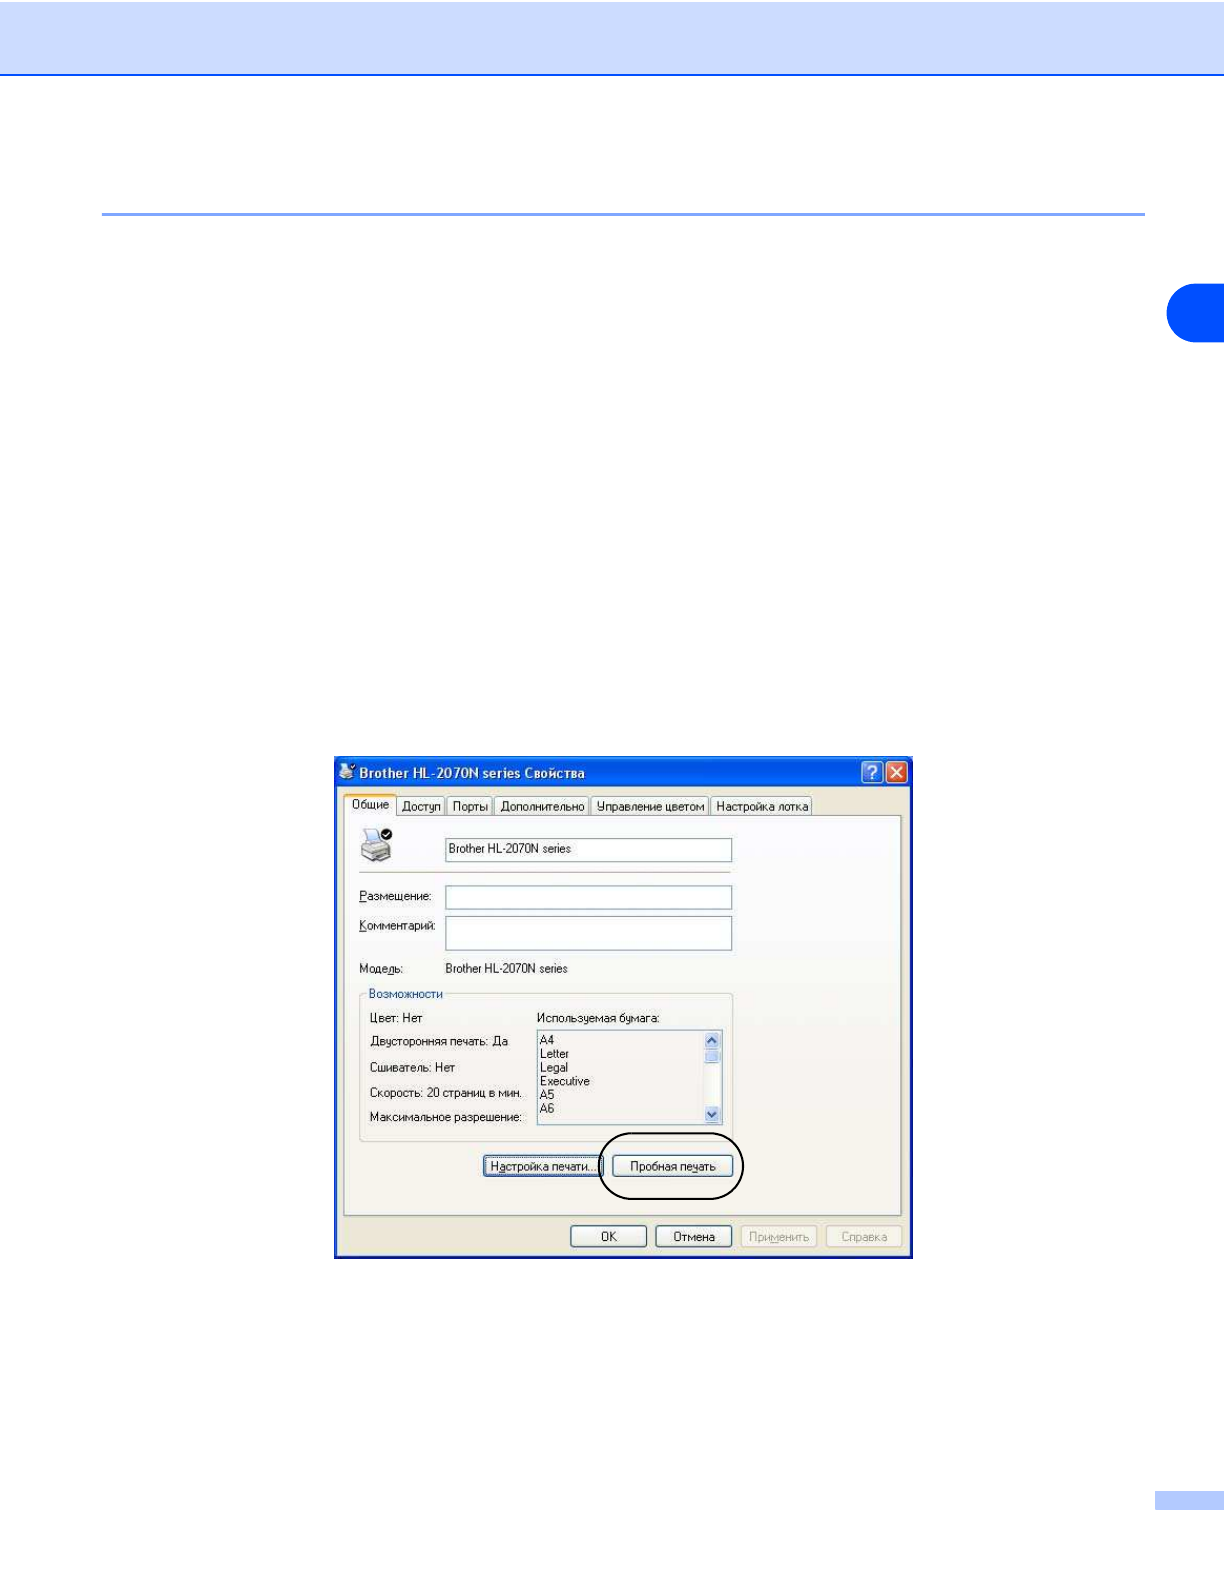Click the printer icon in General tab
This screenshot has width=1224, height=1584.
coord(376,845)
